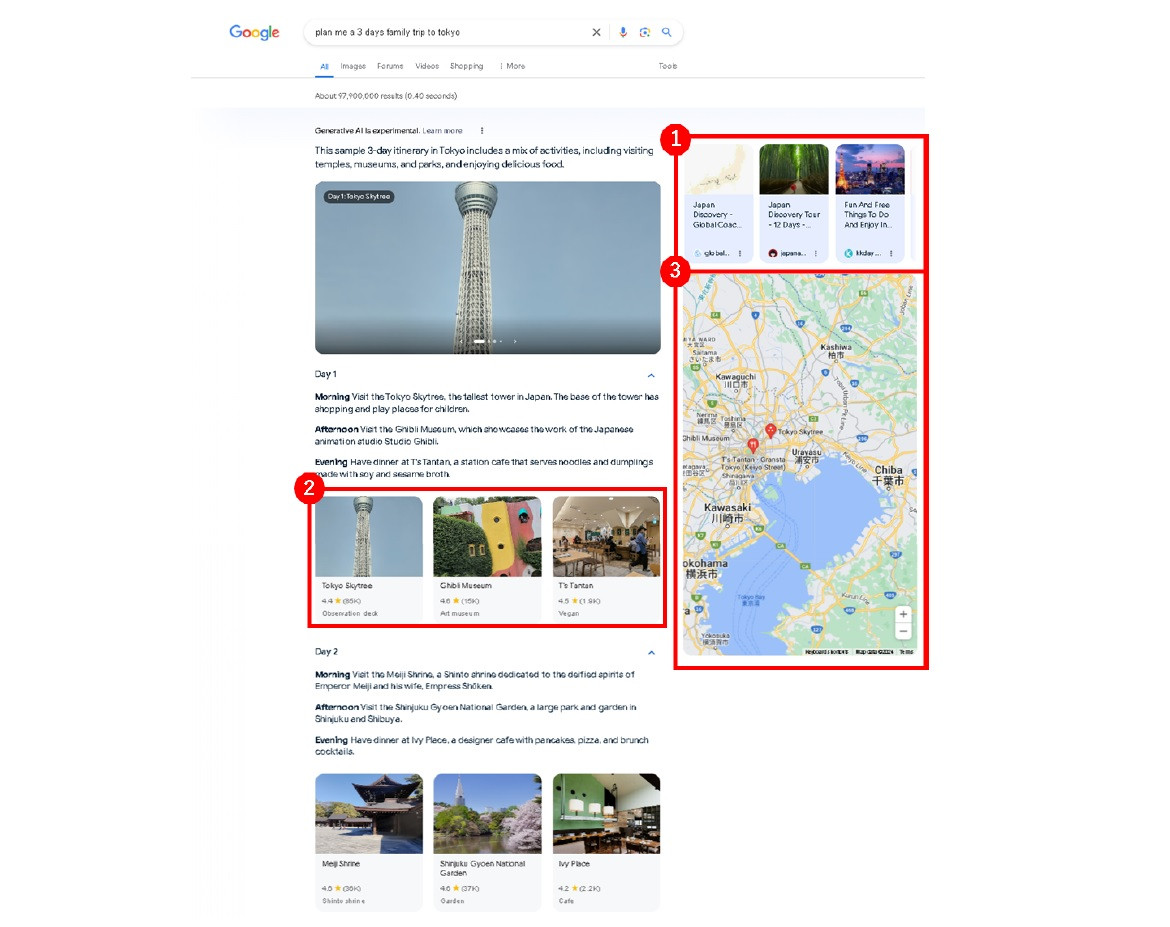1170x927 pixels.
Task: Open the search Tools option
Action: (x=668, y=66)
